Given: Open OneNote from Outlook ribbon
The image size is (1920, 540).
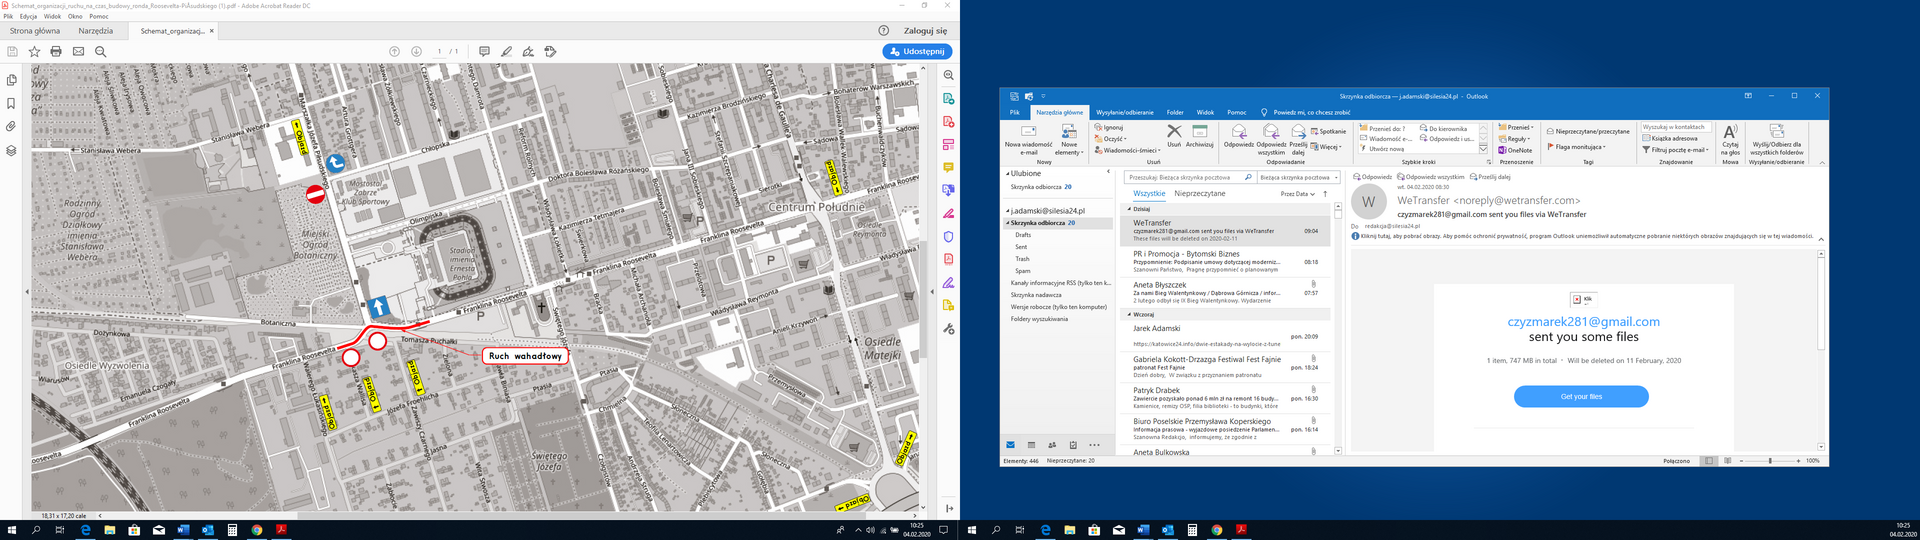Looking at the screenshot, I should [1515, 150].
